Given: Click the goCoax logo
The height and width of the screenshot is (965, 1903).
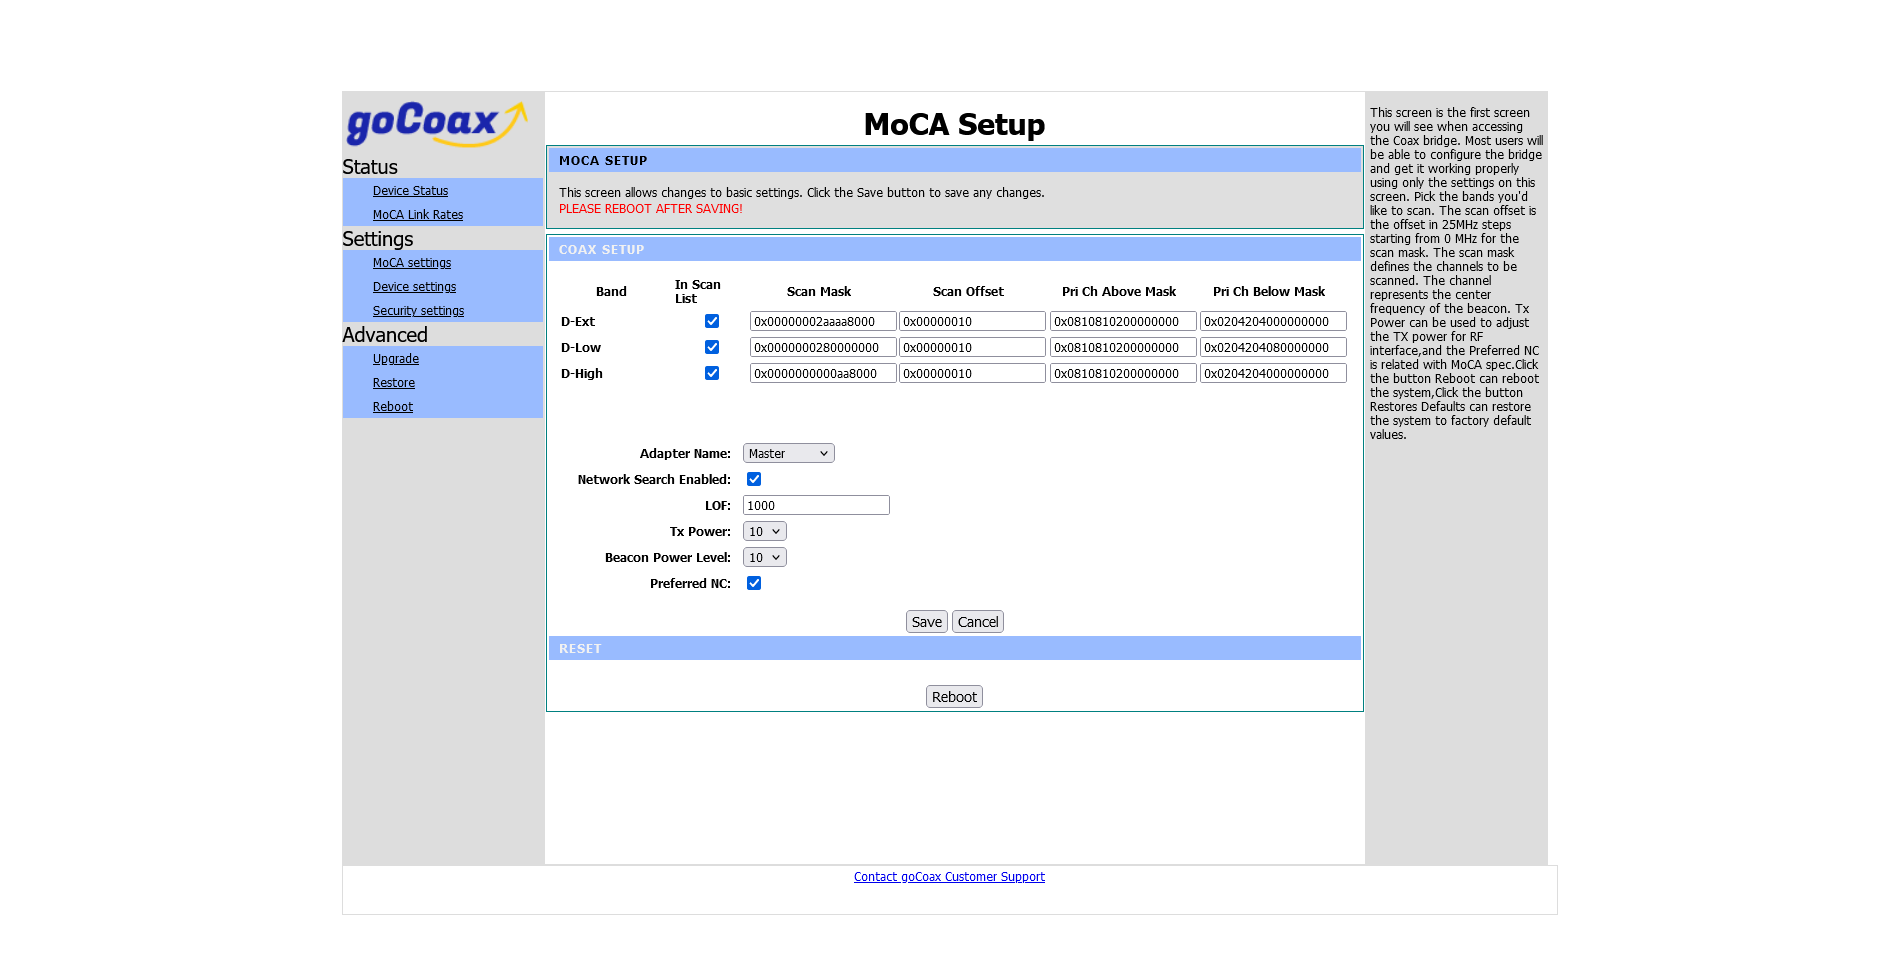Looking at the screenshot, I should (437, 124).
